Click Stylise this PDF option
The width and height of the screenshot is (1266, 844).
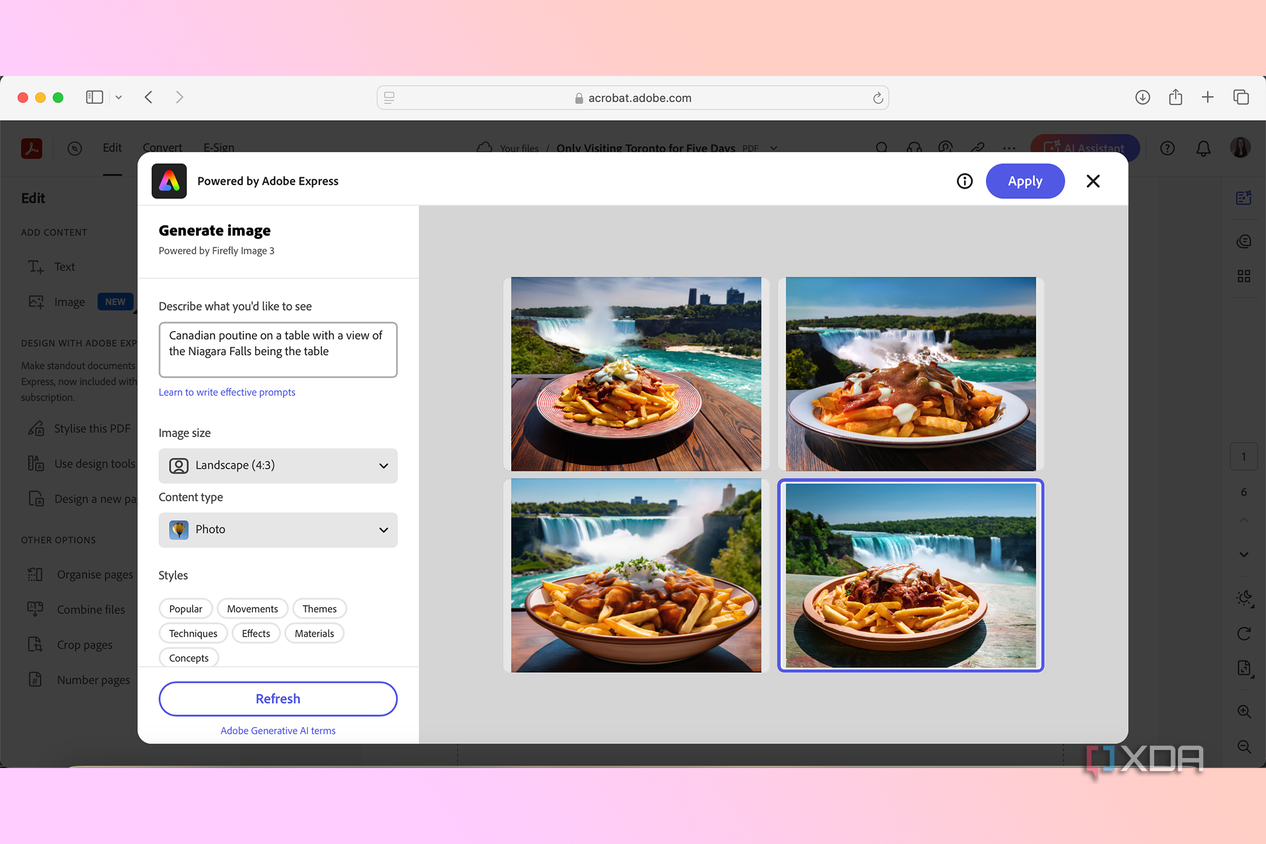pyautogui.click(x=80, y=429)
